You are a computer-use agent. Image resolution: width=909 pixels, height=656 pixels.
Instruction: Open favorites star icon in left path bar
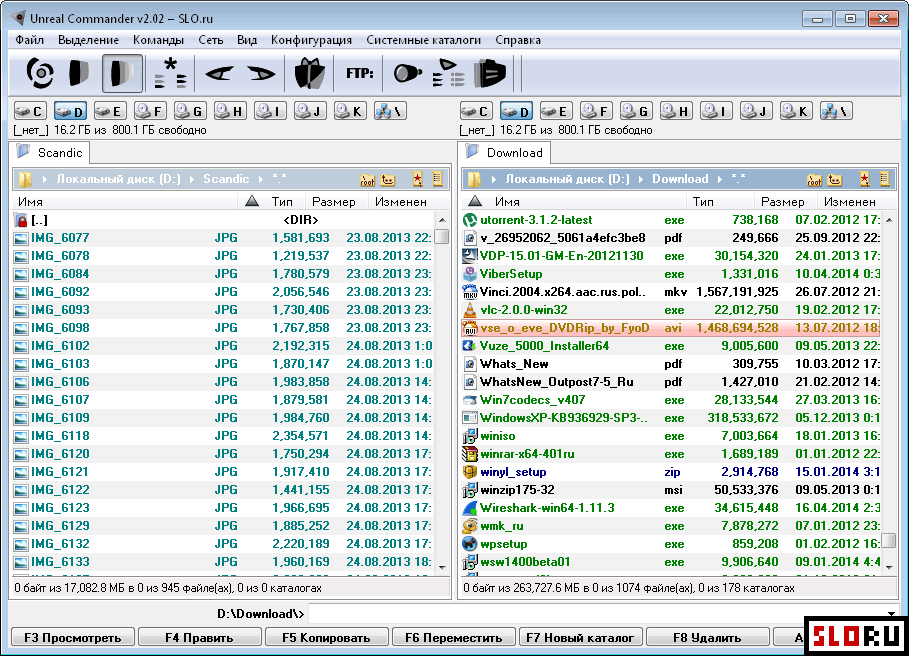(x=417, y=180)
